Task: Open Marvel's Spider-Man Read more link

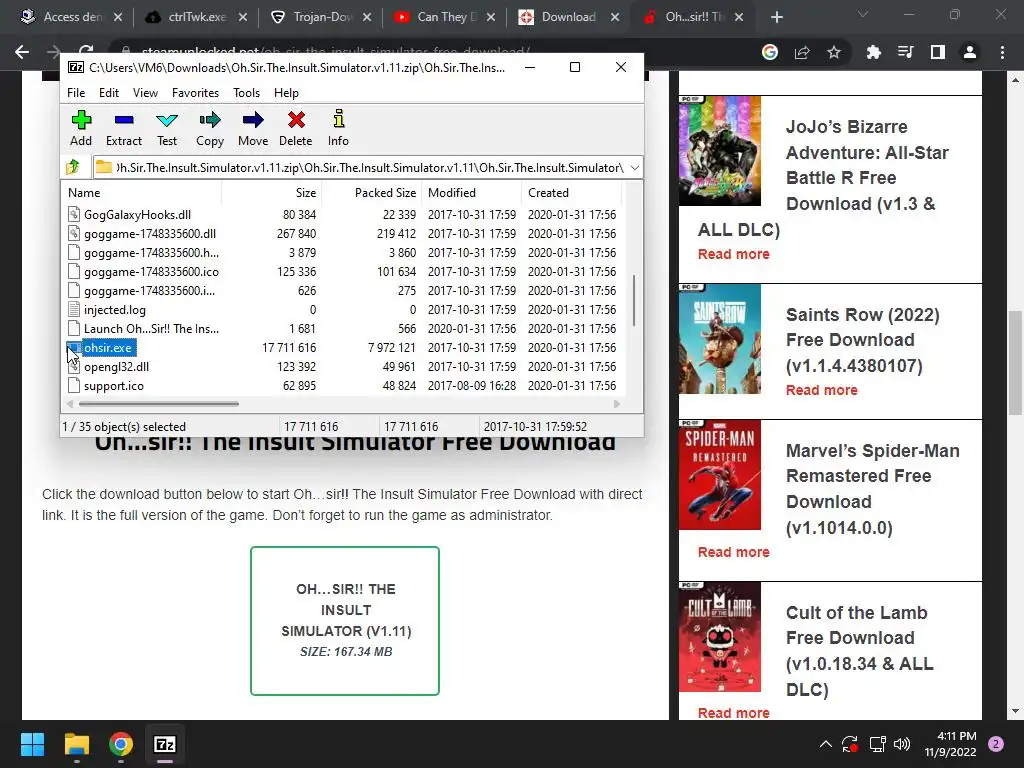Action: click(x=733, y=552)
